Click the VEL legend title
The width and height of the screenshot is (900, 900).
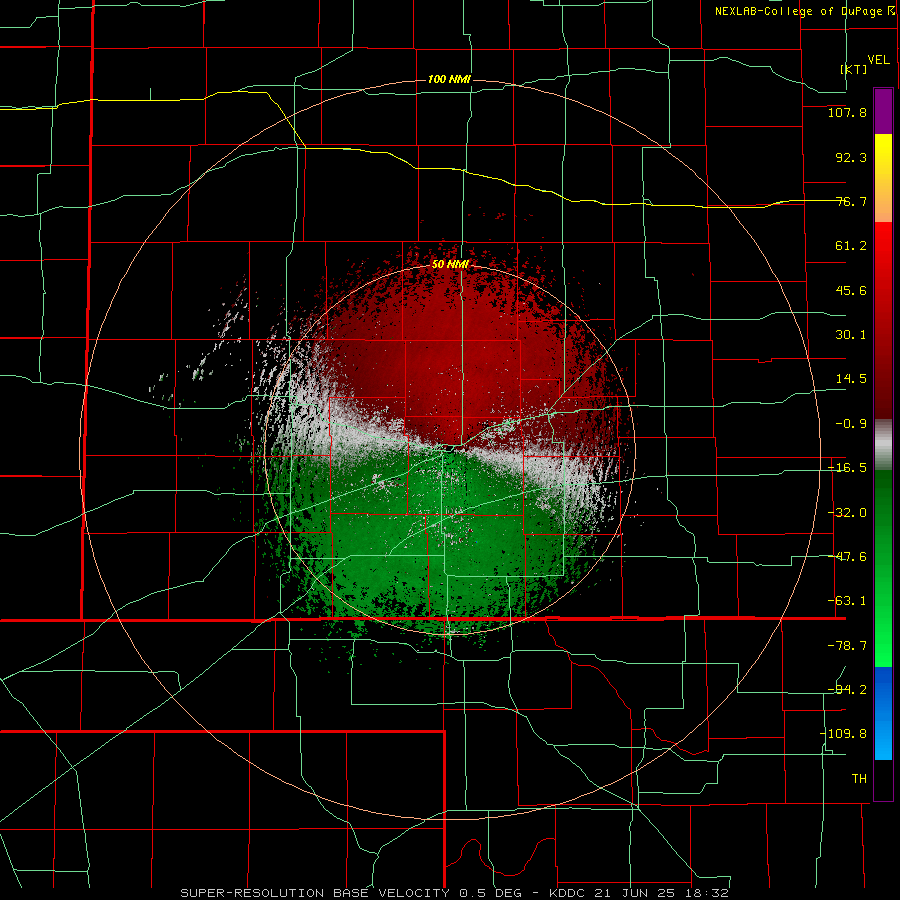click(878, 60)
